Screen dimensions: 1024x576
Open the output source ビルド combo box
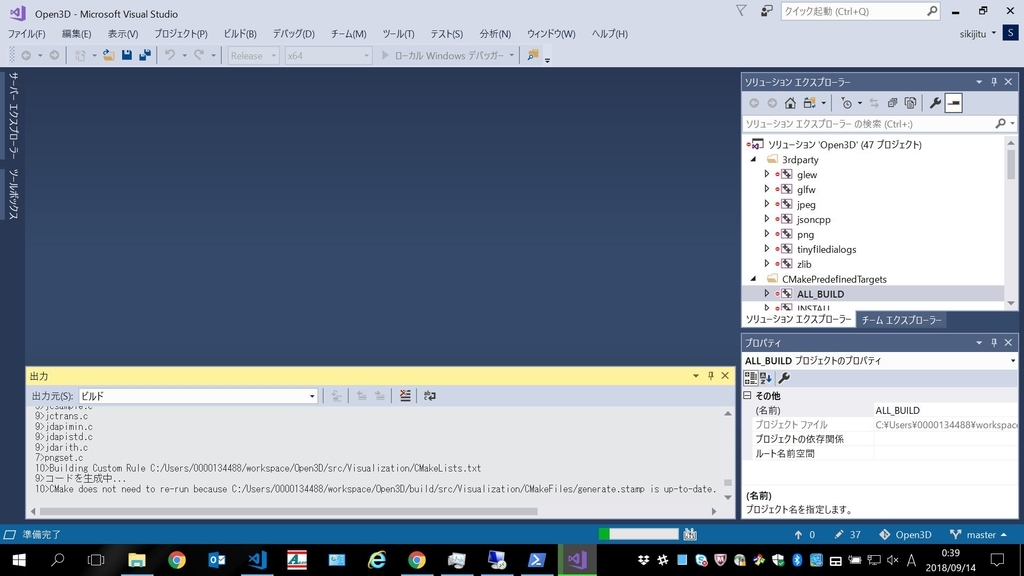[x=198, y=396]
